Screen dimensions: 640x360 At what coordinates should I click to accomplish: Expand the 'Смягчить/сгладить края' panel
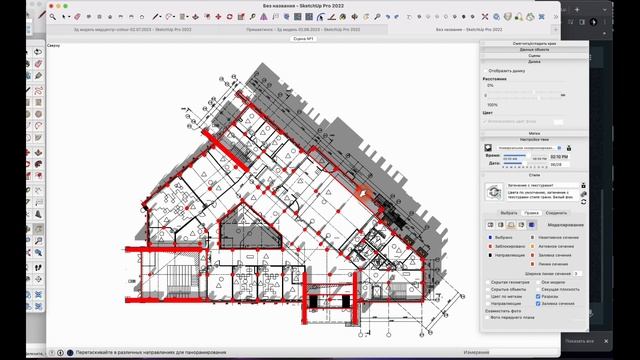(534, 43)
